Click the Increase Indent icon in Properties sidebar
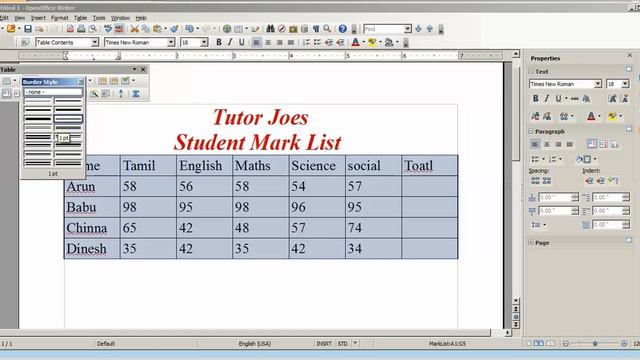This screenshot has width=640, height=360. (x=589, y=180)
